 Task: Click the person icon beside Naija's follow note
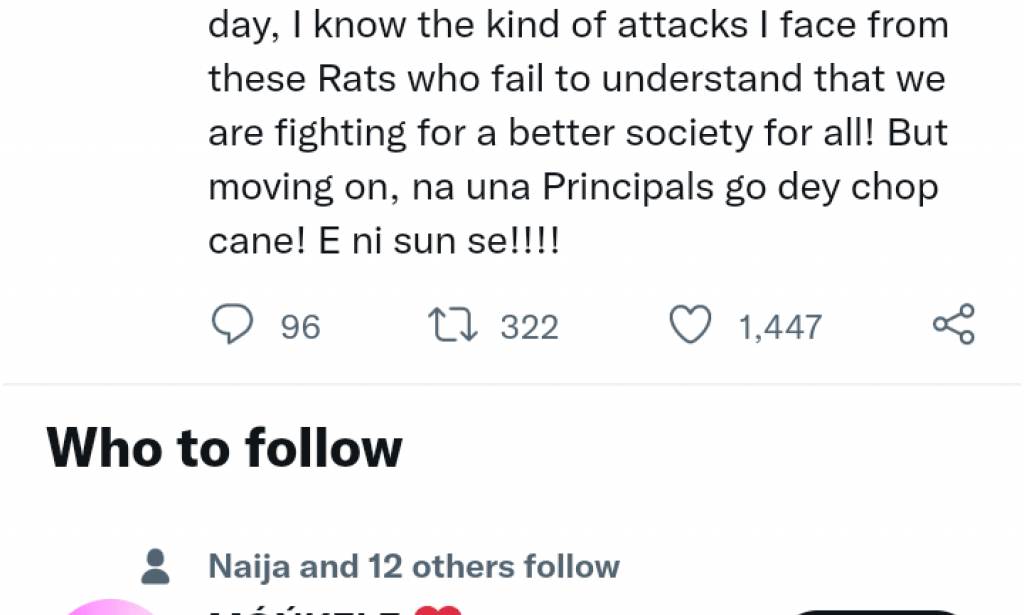pyautogui.click(x=156, y=565)
